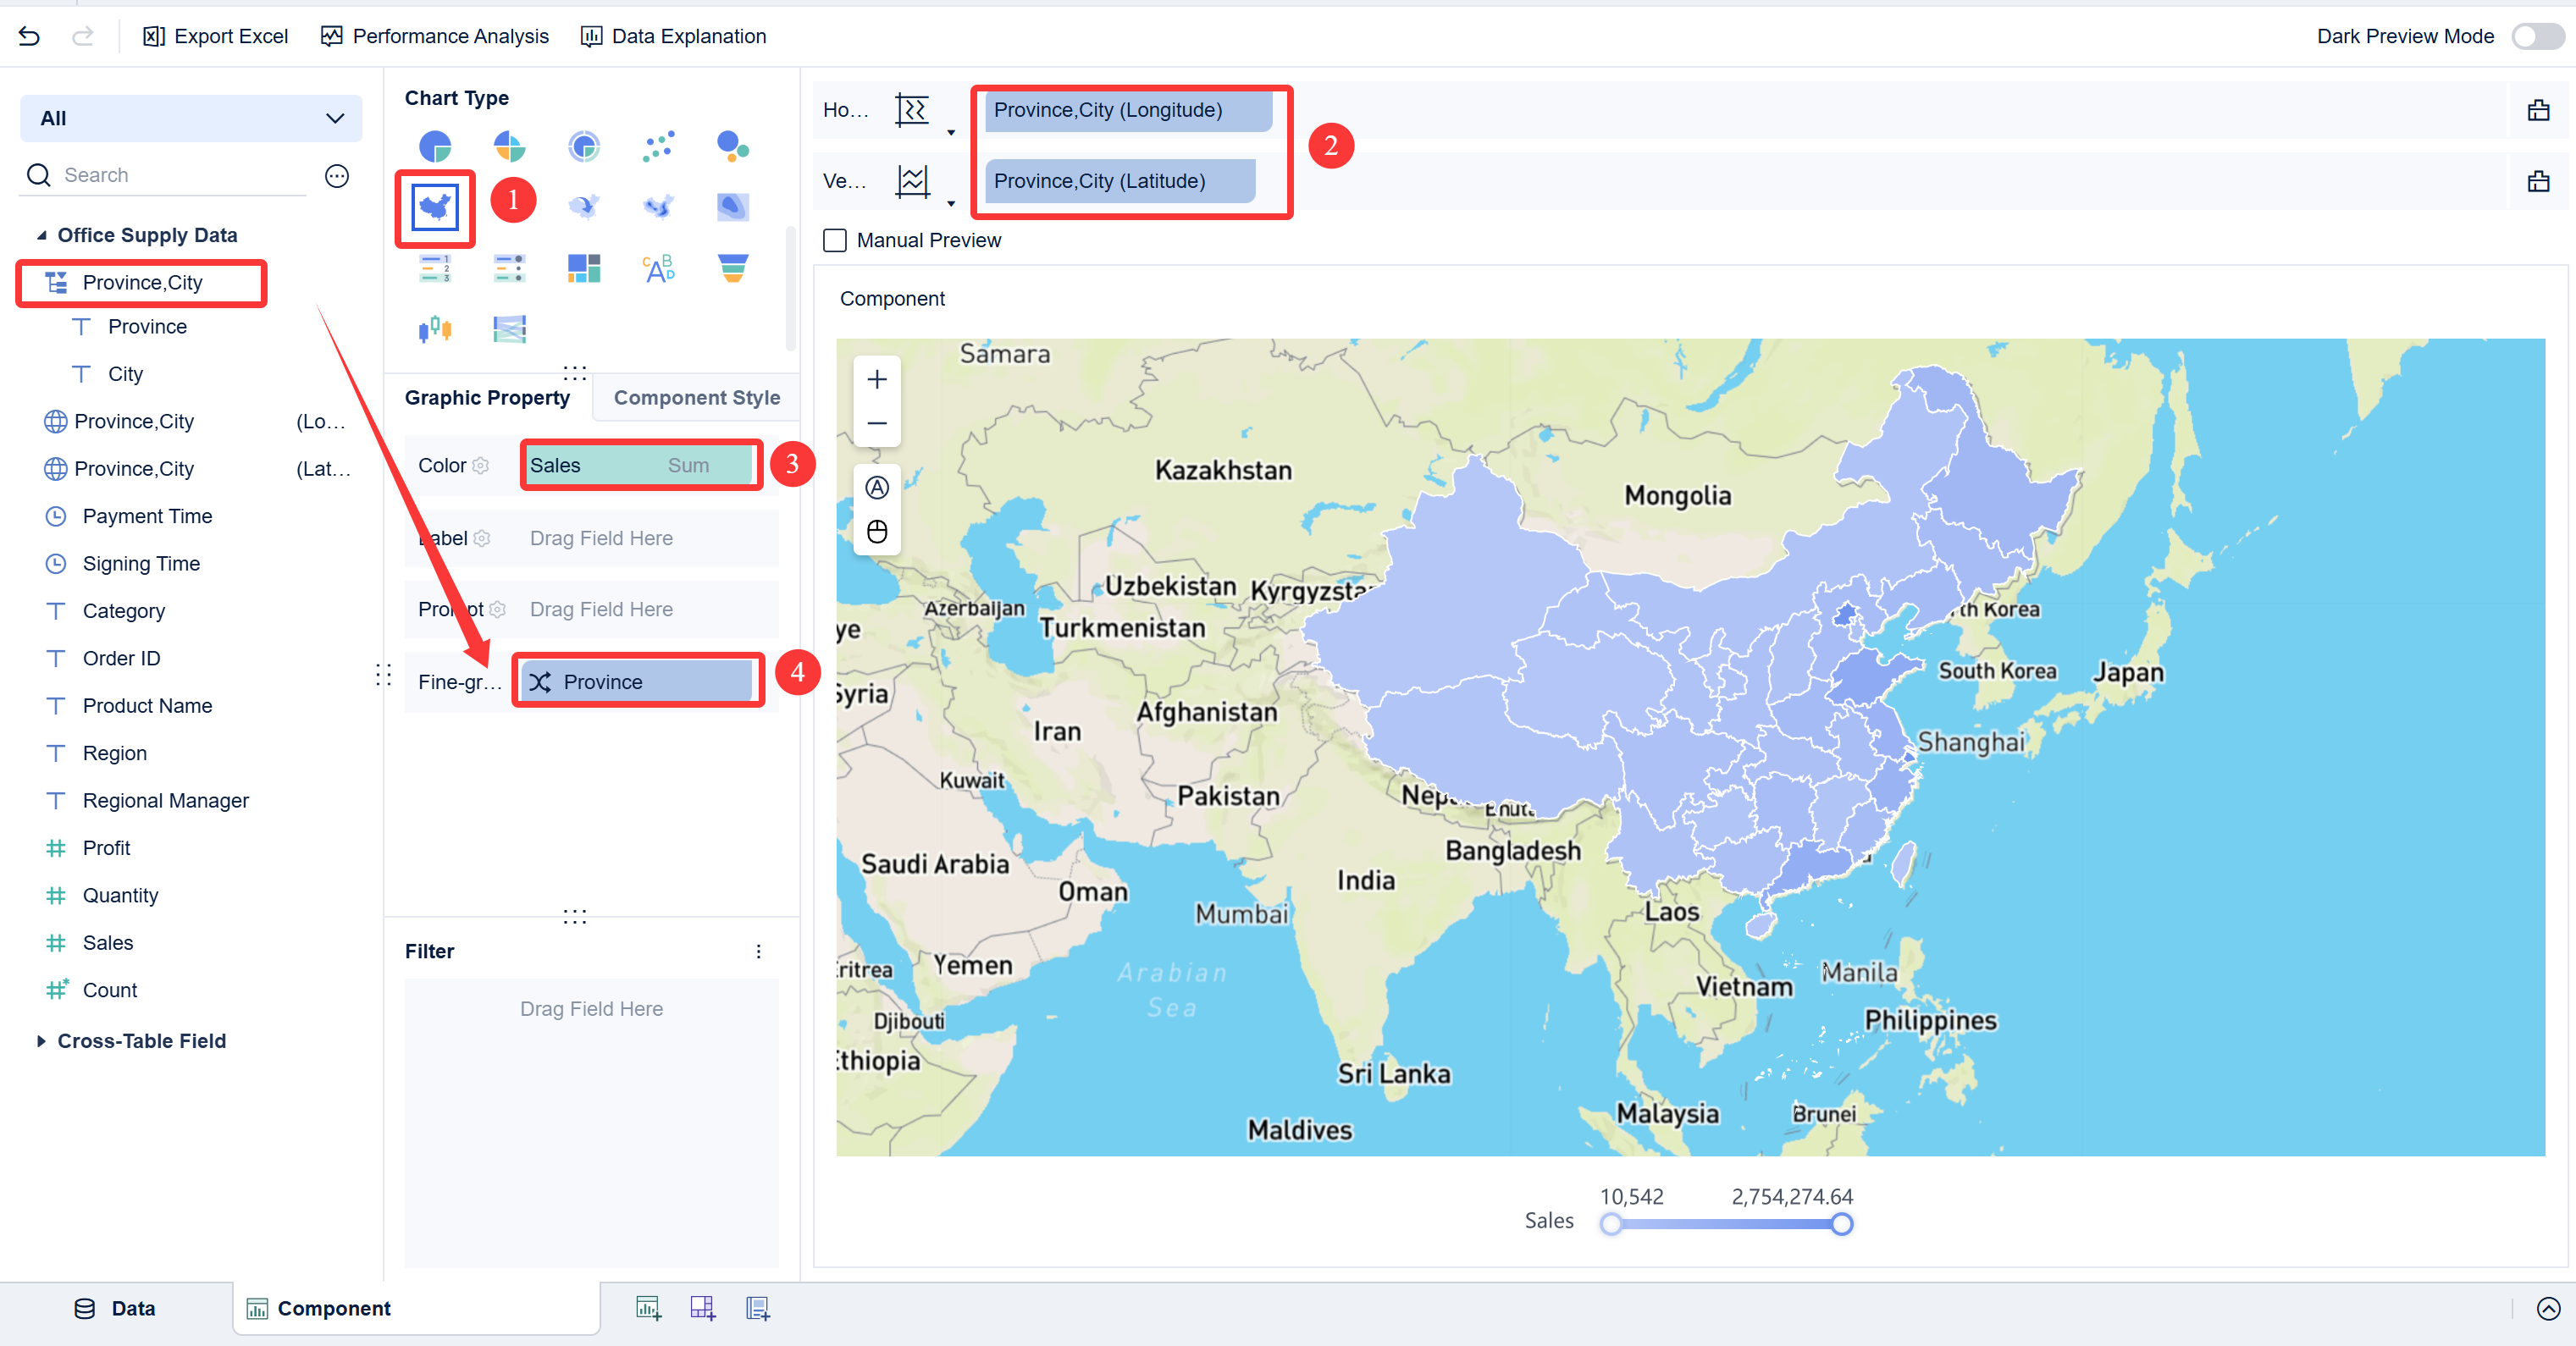
Task: Enable the Manual Preview checkbox
Action: (x=834, y=240)
